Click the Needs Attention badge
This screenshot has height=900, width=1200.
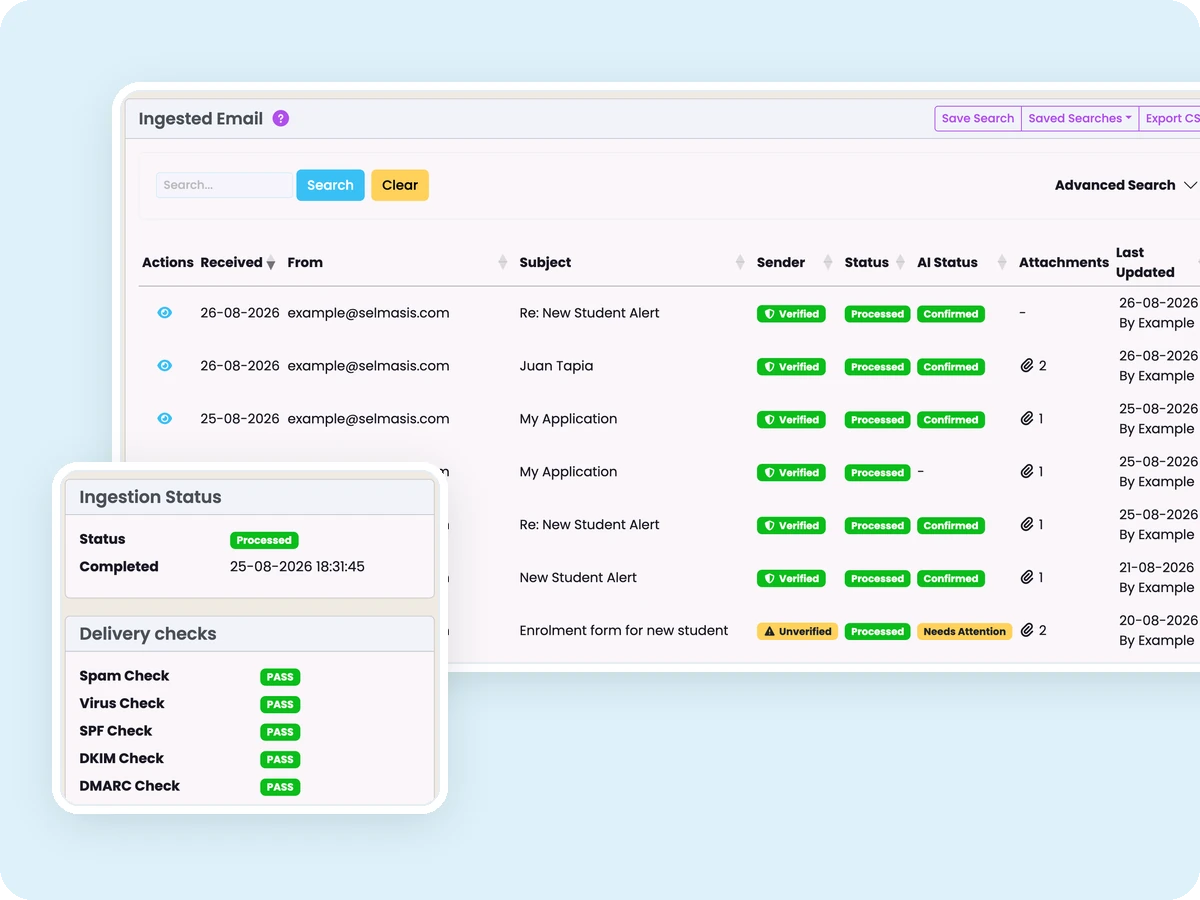(965, 632)
